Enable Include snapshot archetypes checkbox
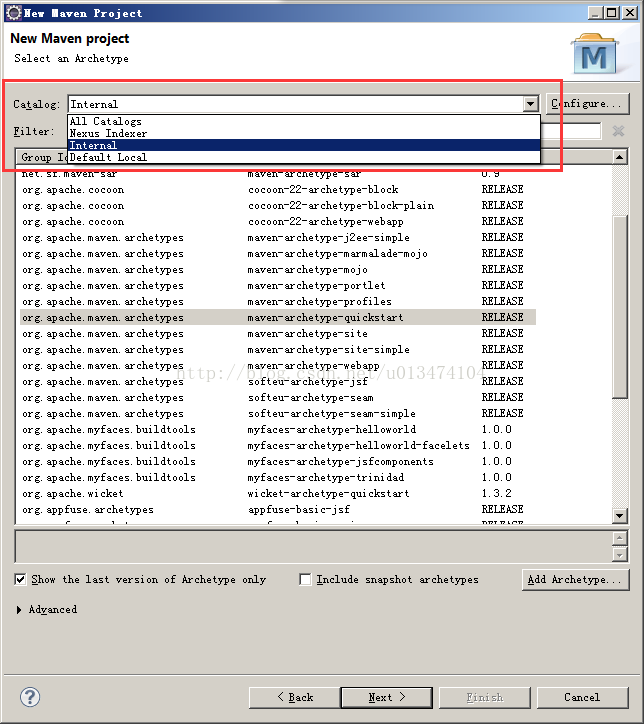This screenshot has width=644, height=724. [x=305, y=579]
